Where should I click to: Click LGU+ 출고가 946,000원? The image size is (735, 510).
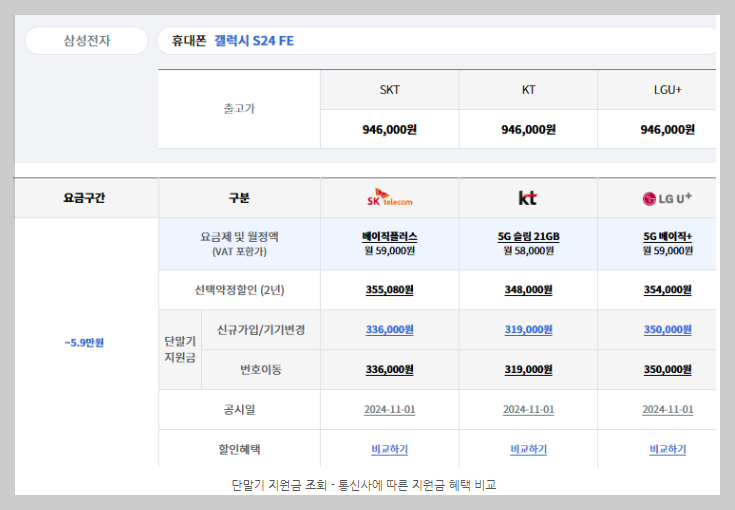[668, 129]
